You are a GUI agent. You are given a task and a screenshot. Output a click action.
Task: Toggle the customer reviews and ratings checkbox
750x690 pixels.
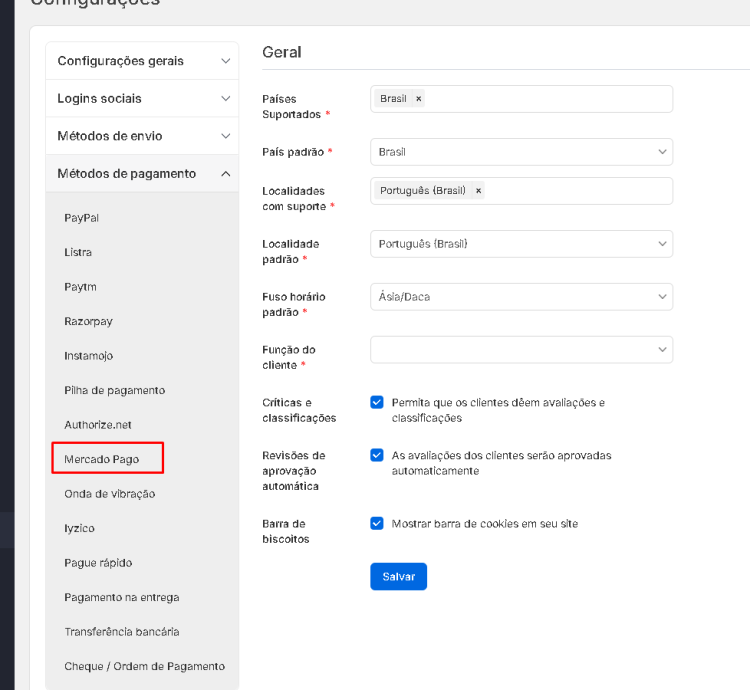377,402
